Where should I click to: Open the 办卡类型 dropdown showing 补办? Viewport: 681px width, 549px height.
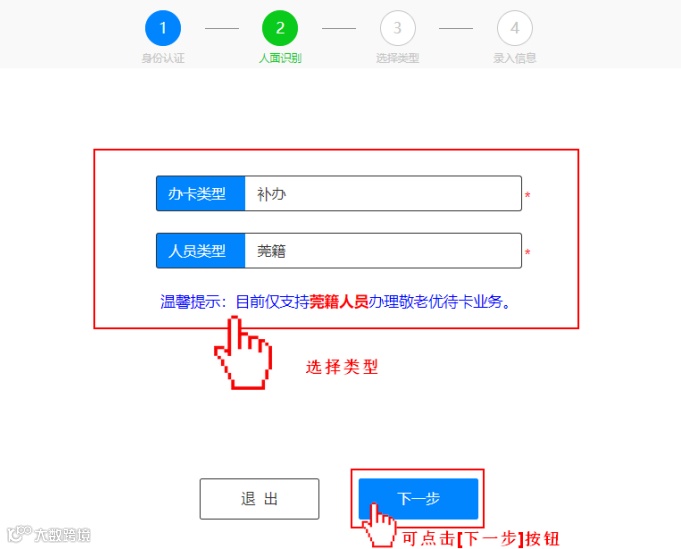pyautogui.click(x=383, y=193)
